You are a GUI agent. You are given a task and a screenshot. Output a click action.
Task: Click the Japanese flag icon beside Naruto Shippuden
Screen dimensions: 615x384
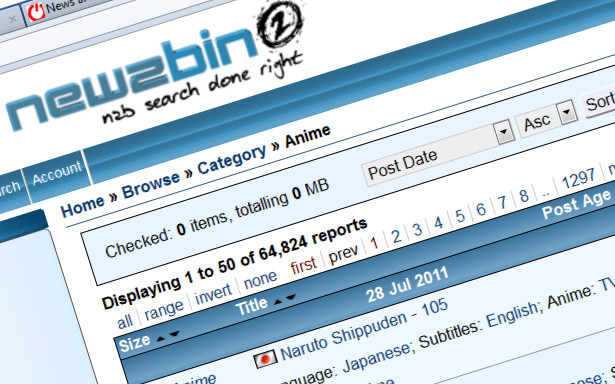click(265, 359)
